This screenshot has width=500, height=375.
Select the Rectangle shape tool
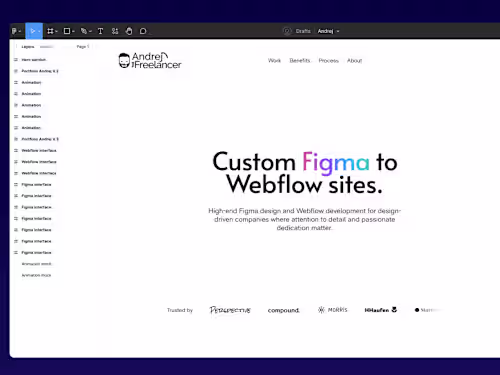[x=67, y=31]
